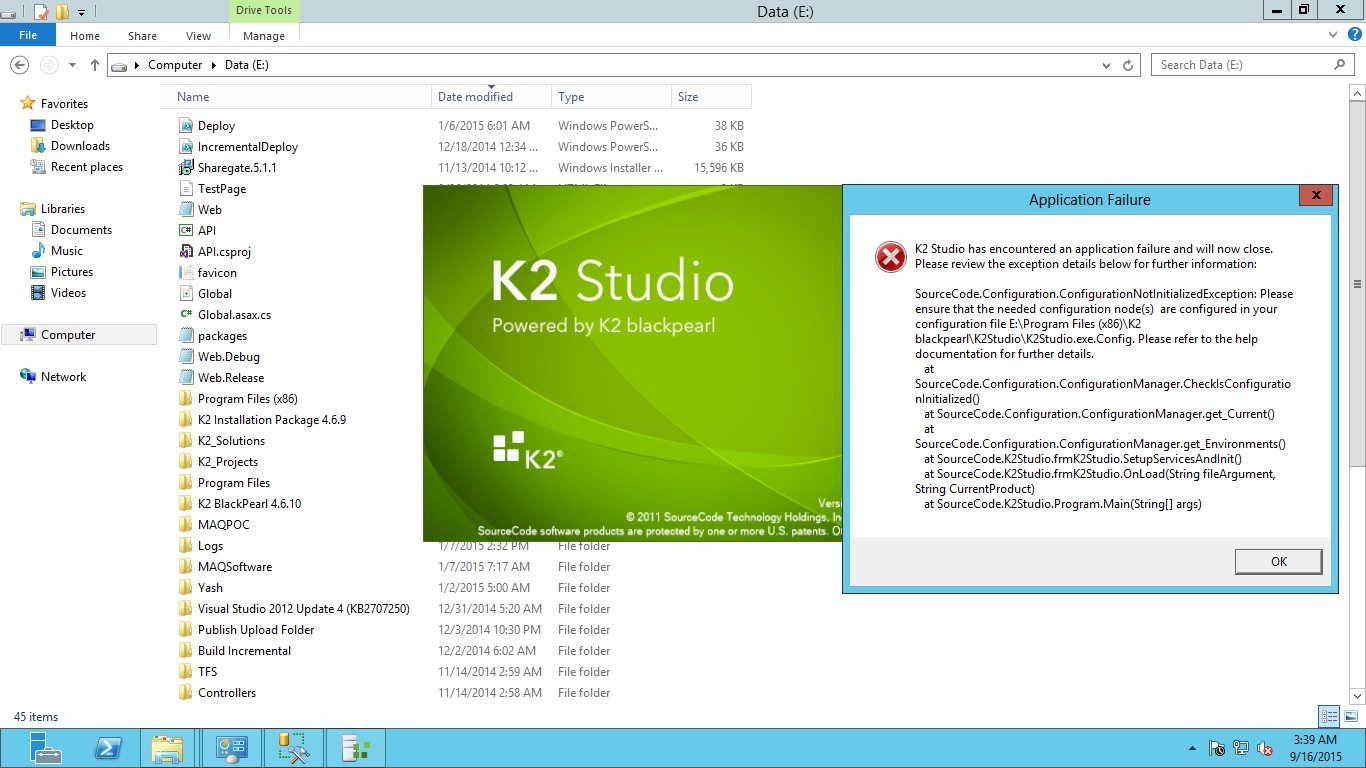Image resolution: width=1366 pixels, height=768 pixels.
Task: Click the muted volume tray icon
Action: 1265,748
